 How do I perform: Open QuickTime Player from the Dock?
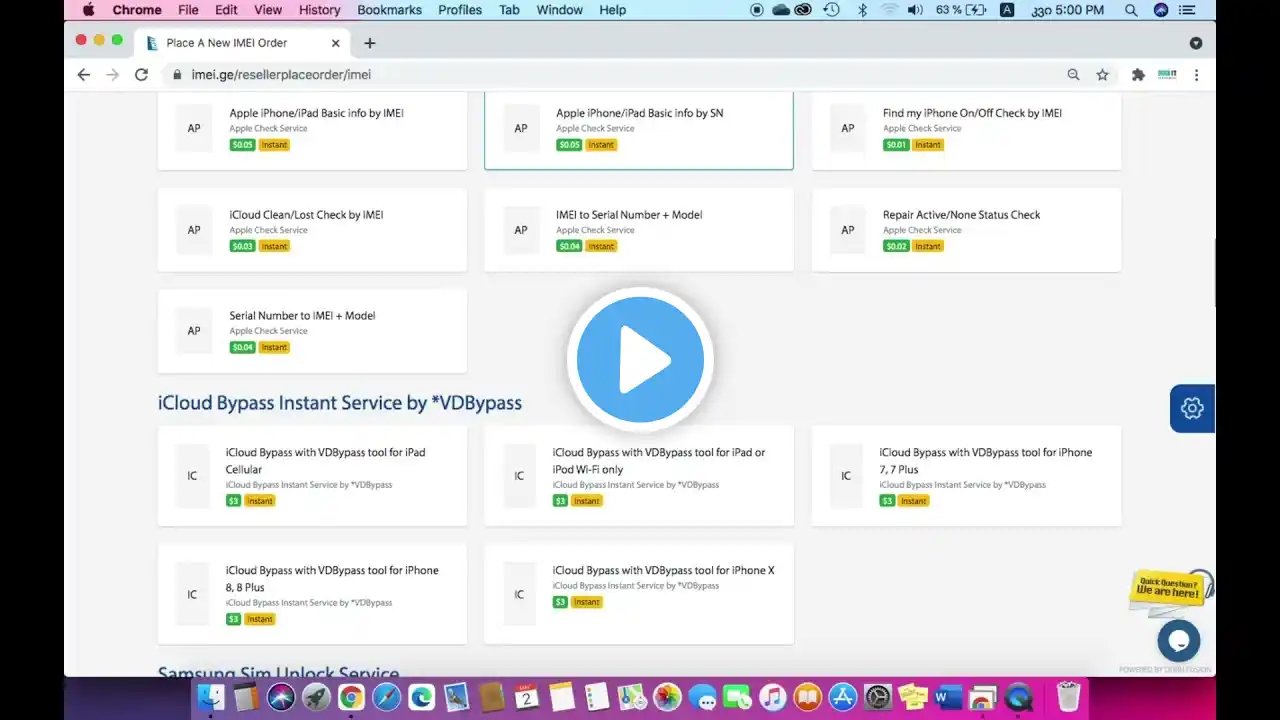coord(1019,697)
